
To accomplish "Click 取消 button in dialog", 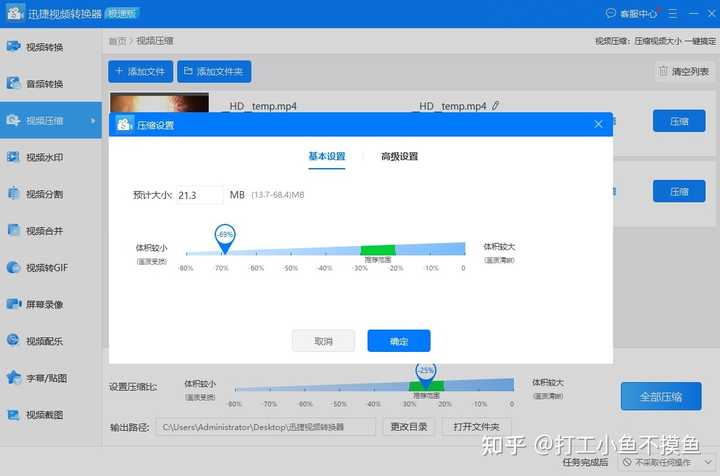I will tap(323, 341).
